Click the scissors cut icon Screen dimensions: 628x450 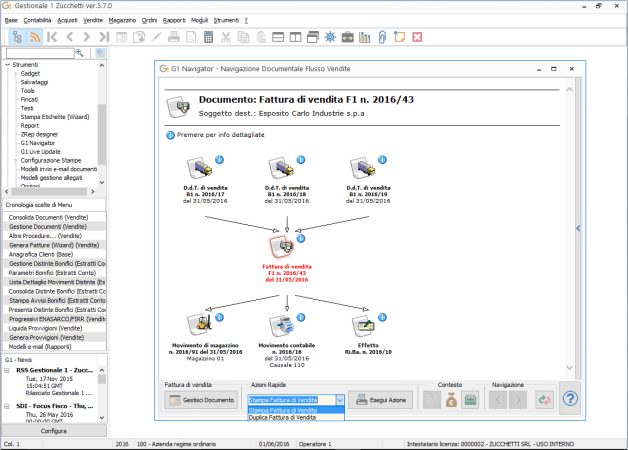(x=226, y=37)
